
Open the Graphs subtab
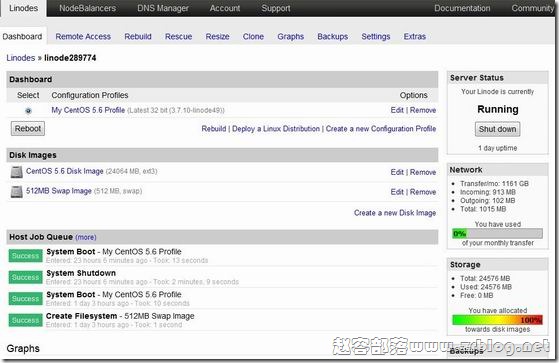point(291,36)
